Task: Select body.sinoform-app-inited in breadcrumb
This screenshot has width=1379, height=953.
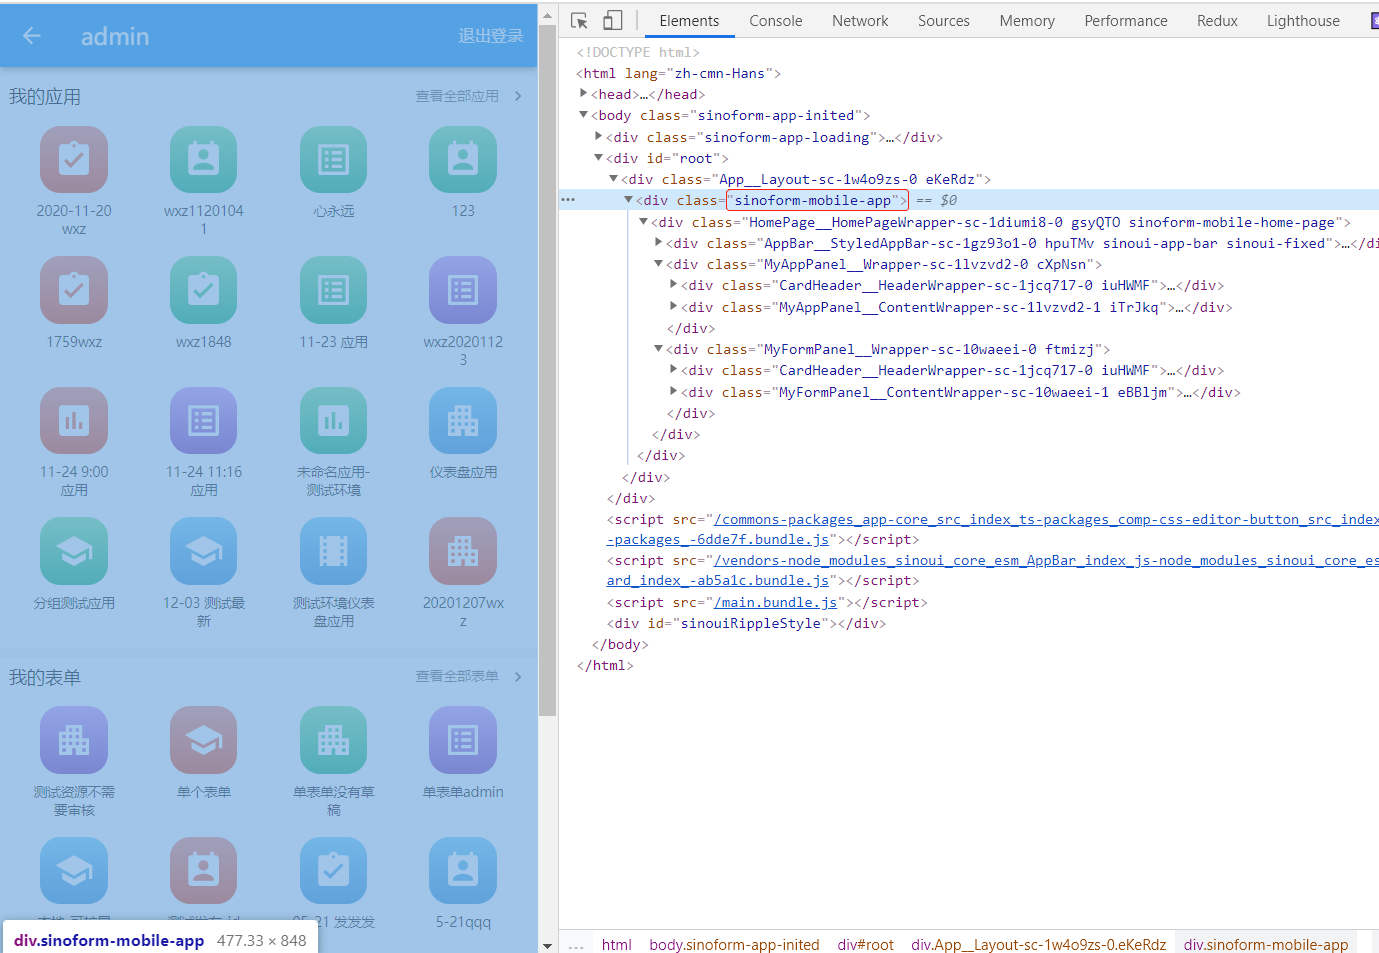Action: [734, 944]
